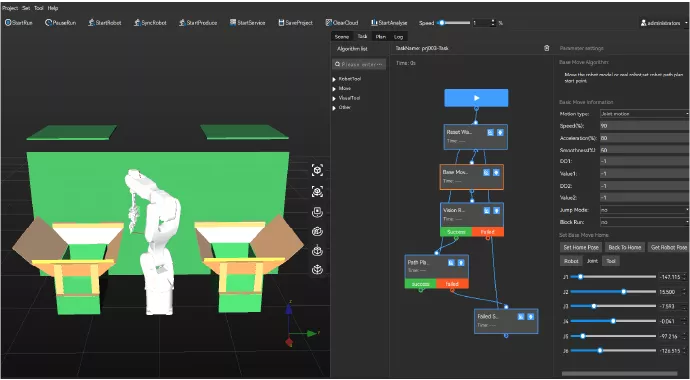Click the blue play start node

pos(476,98)
